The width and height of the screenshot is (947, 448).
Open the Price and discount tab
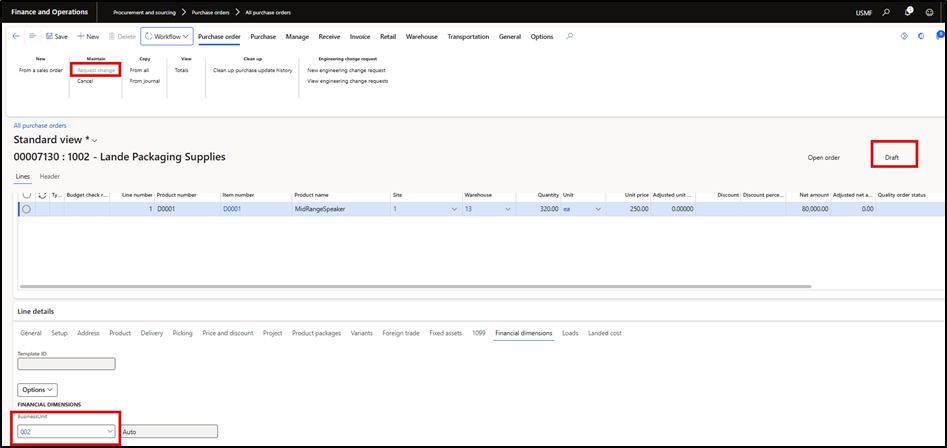(227, 333)
